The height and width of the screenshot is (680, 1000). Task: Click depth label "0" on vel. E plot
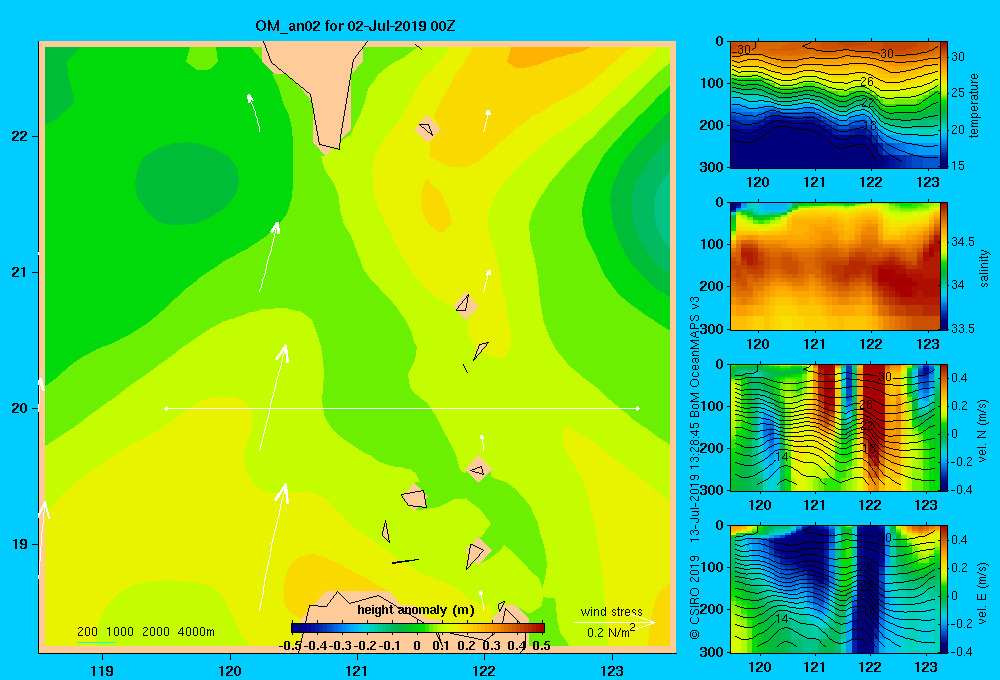[x=719, y=526]
